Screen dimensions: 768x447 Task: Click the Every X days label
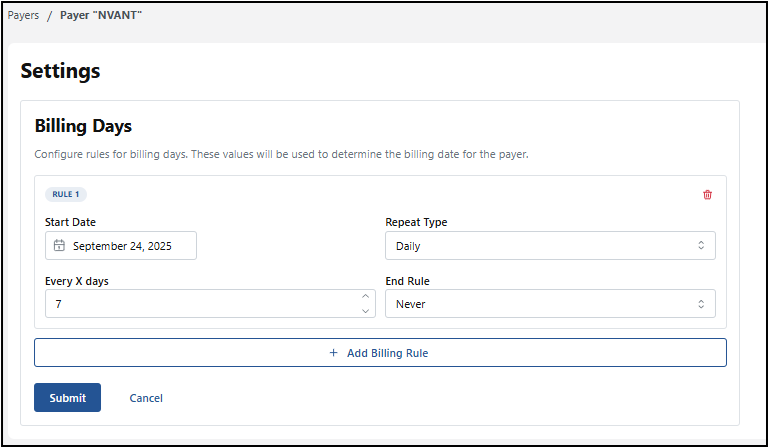click(x=77, y=281)
